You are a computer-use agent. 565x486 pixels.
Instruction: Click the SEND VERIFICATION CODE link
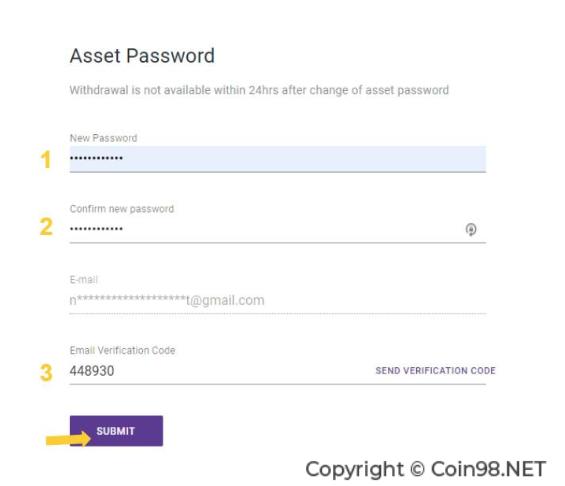(435, 371)
